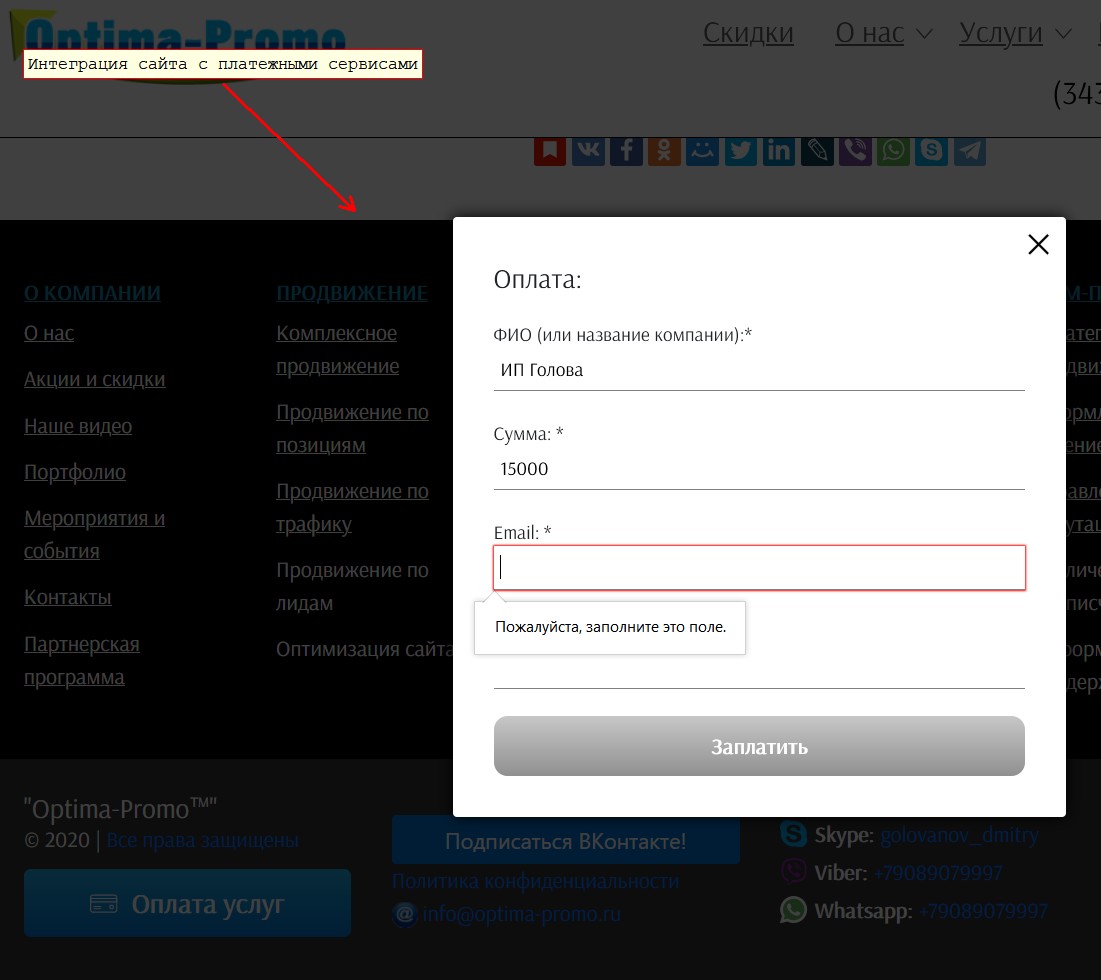Open Мероприятия и события link

tap(94, 534)
